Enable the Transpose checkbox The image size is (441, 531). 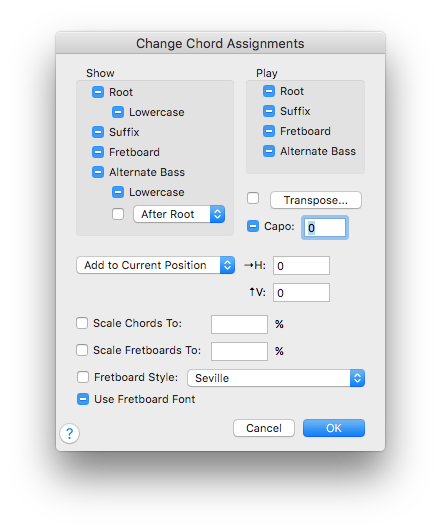[253, 198]
